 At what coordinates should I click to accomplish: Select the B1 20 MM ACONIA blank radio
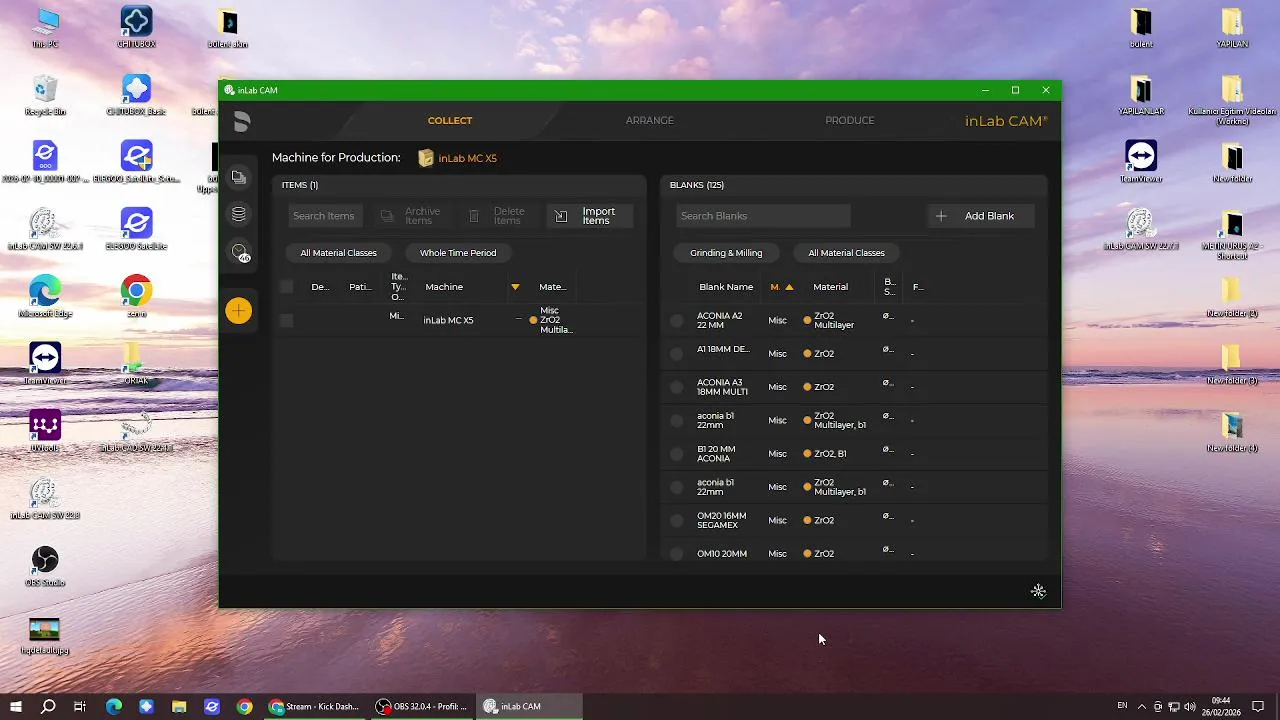tap(677, 454)
